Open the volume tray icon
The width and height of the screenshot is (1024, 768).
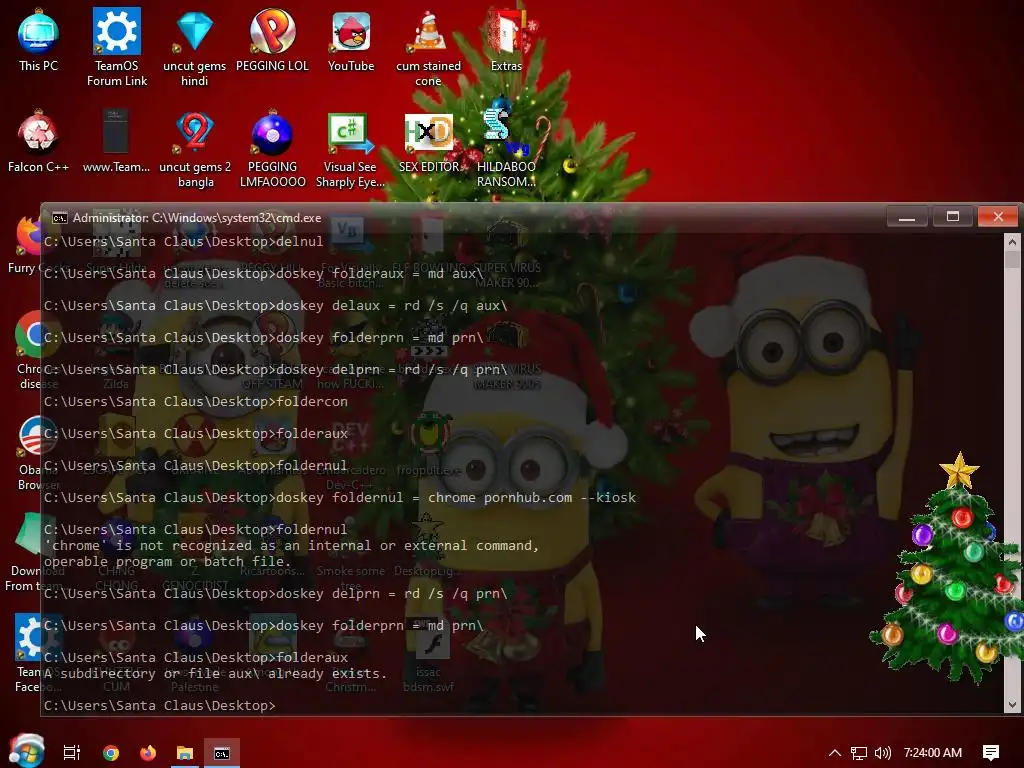point(882,753)
